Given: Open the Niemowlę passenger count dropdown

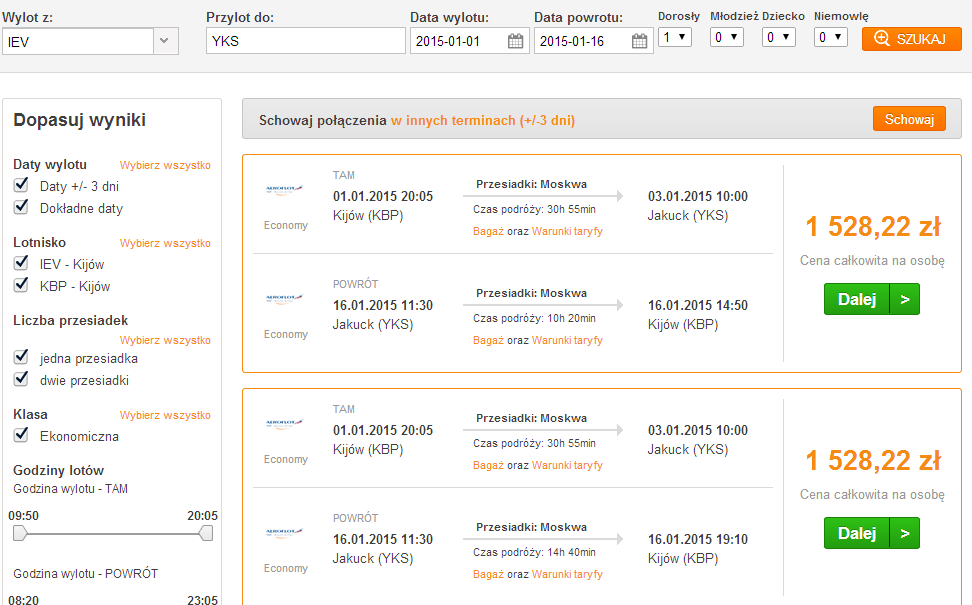Looking at the screenshot, I should coord(830,37).
